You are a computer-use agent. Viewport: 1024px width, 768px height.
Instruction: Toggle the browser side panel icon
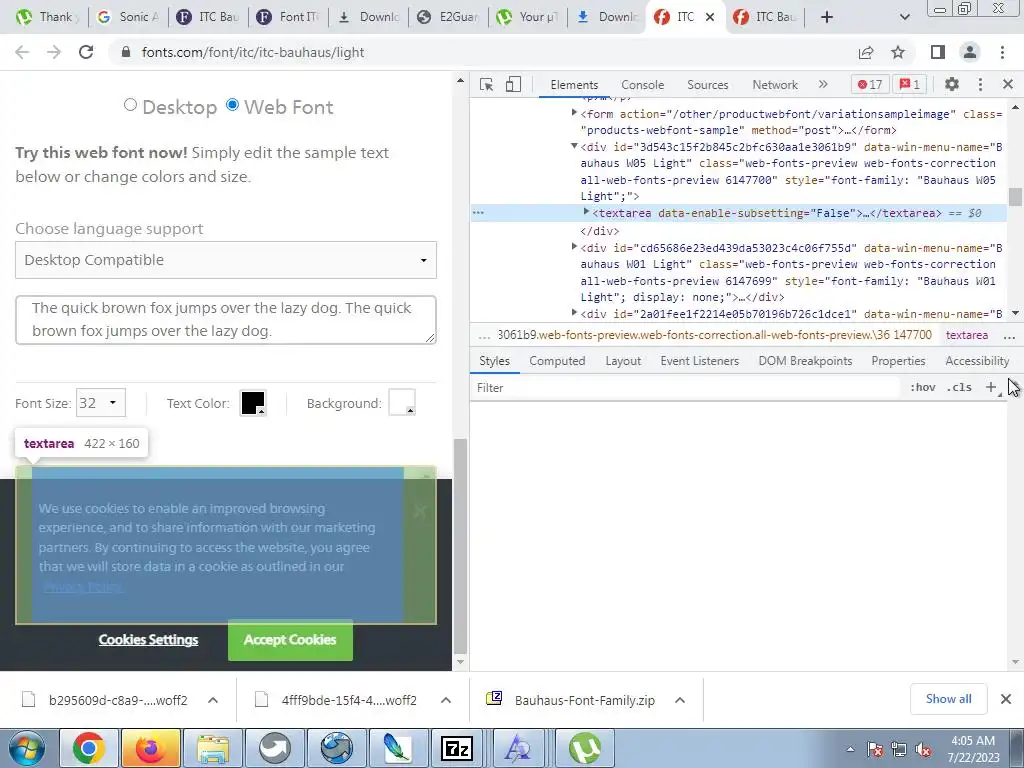click(938, 52)
